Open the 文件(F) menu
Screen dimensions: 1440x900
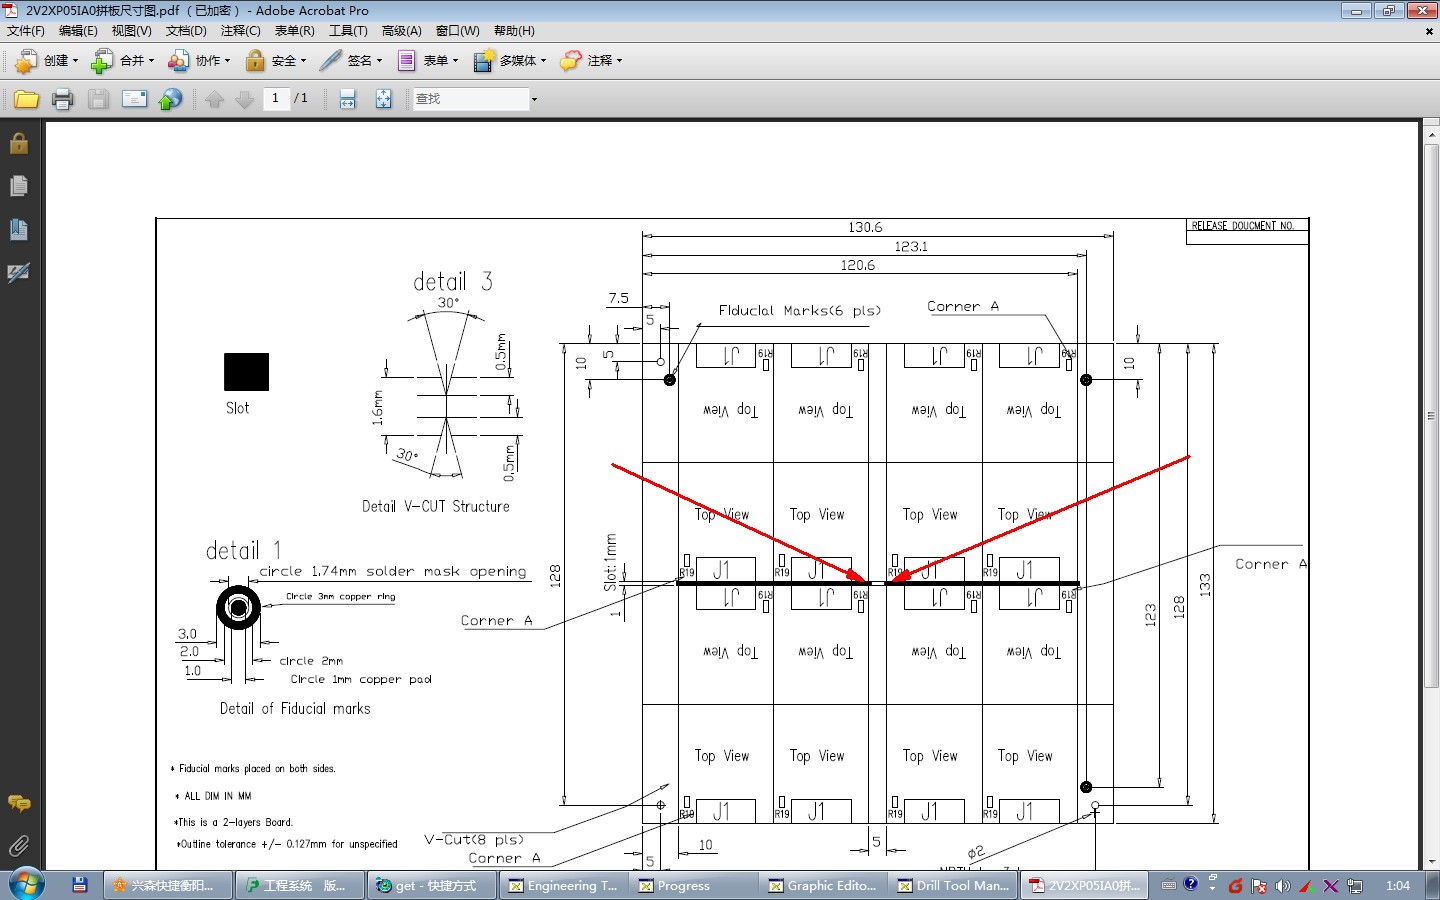coord(26,31)
